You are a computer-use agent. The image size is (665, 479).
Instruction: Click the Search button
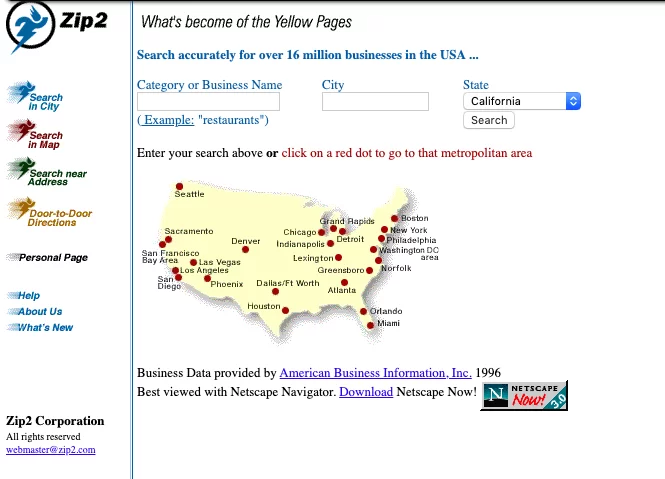pyautogui.click(x=489, y=120)
